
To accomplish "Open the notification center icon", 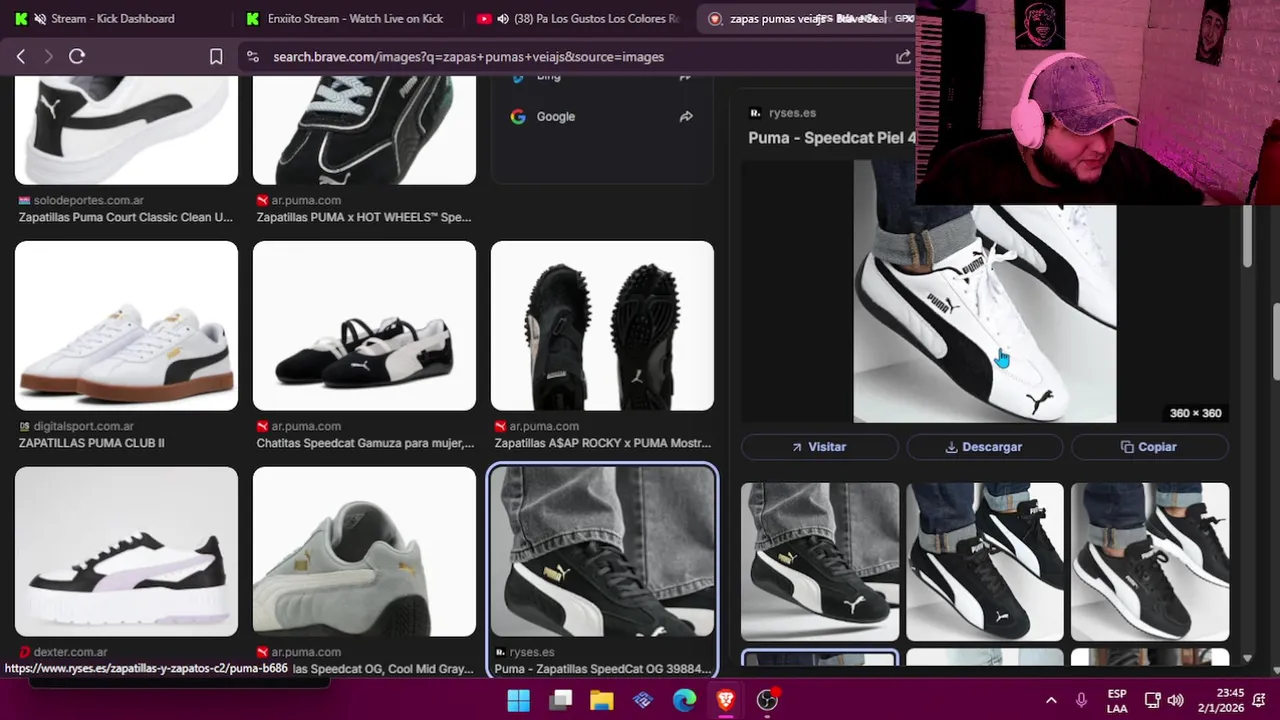I will tap(1261, 700).
